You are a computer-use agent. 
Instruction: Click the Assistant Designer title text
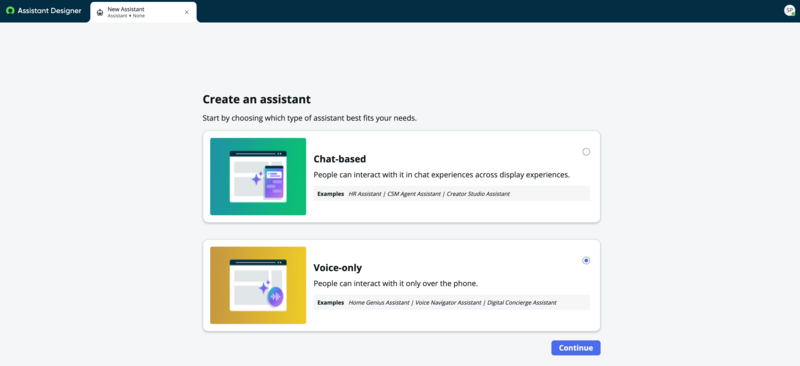[x=49, y=11]
